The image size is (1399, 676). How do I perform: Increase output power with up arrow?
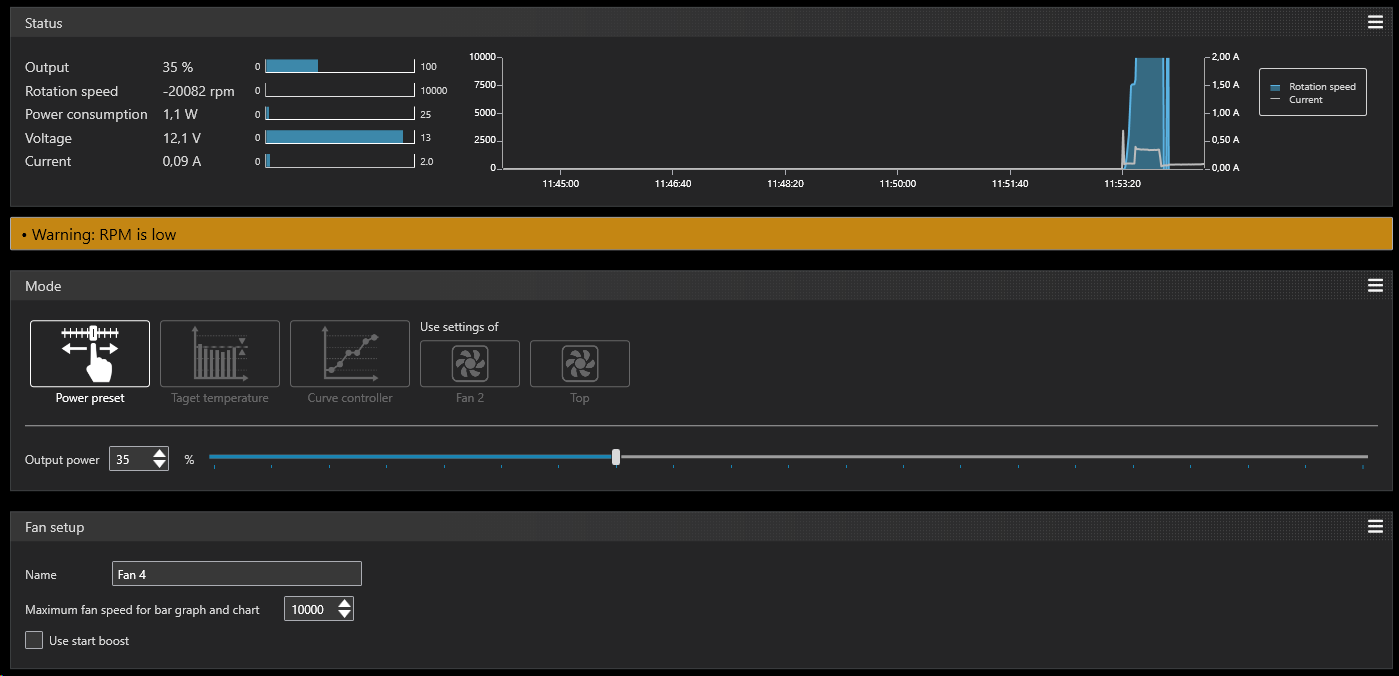tap(160, 454)
